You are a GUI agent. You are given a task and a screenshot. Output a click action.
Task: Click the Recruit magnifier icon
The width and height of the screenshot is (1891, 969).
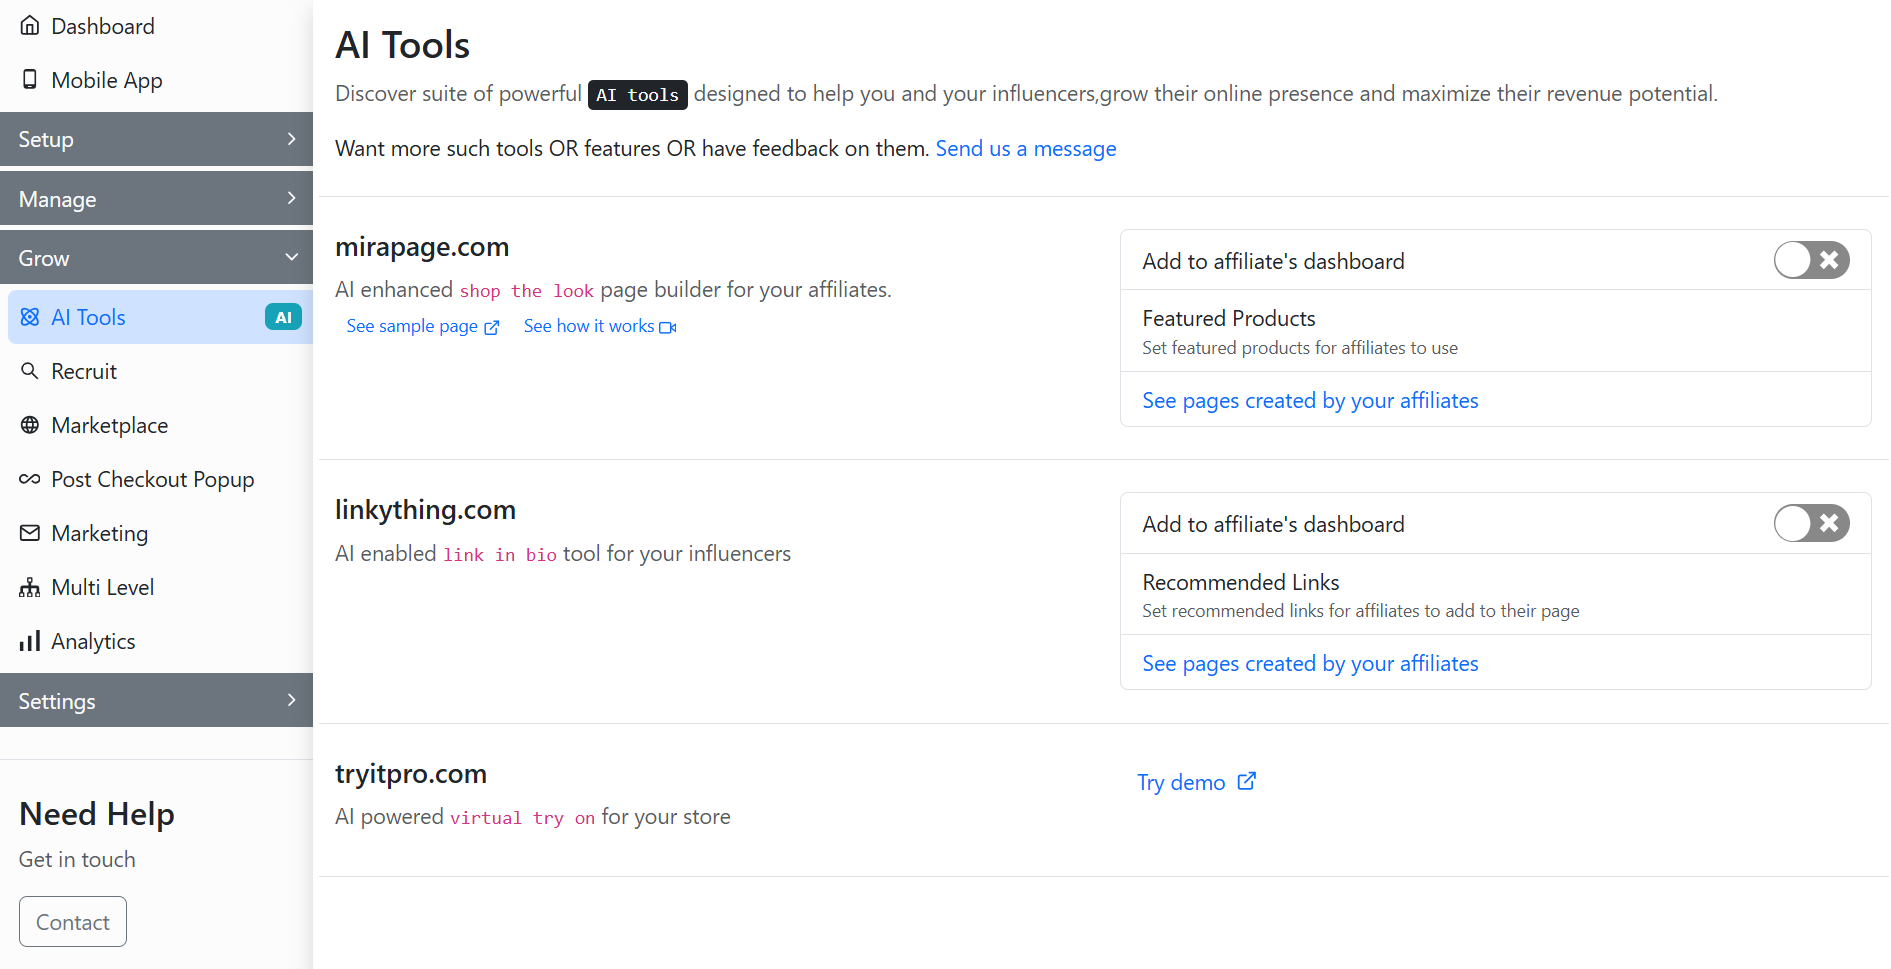click(x=30, y=371)
